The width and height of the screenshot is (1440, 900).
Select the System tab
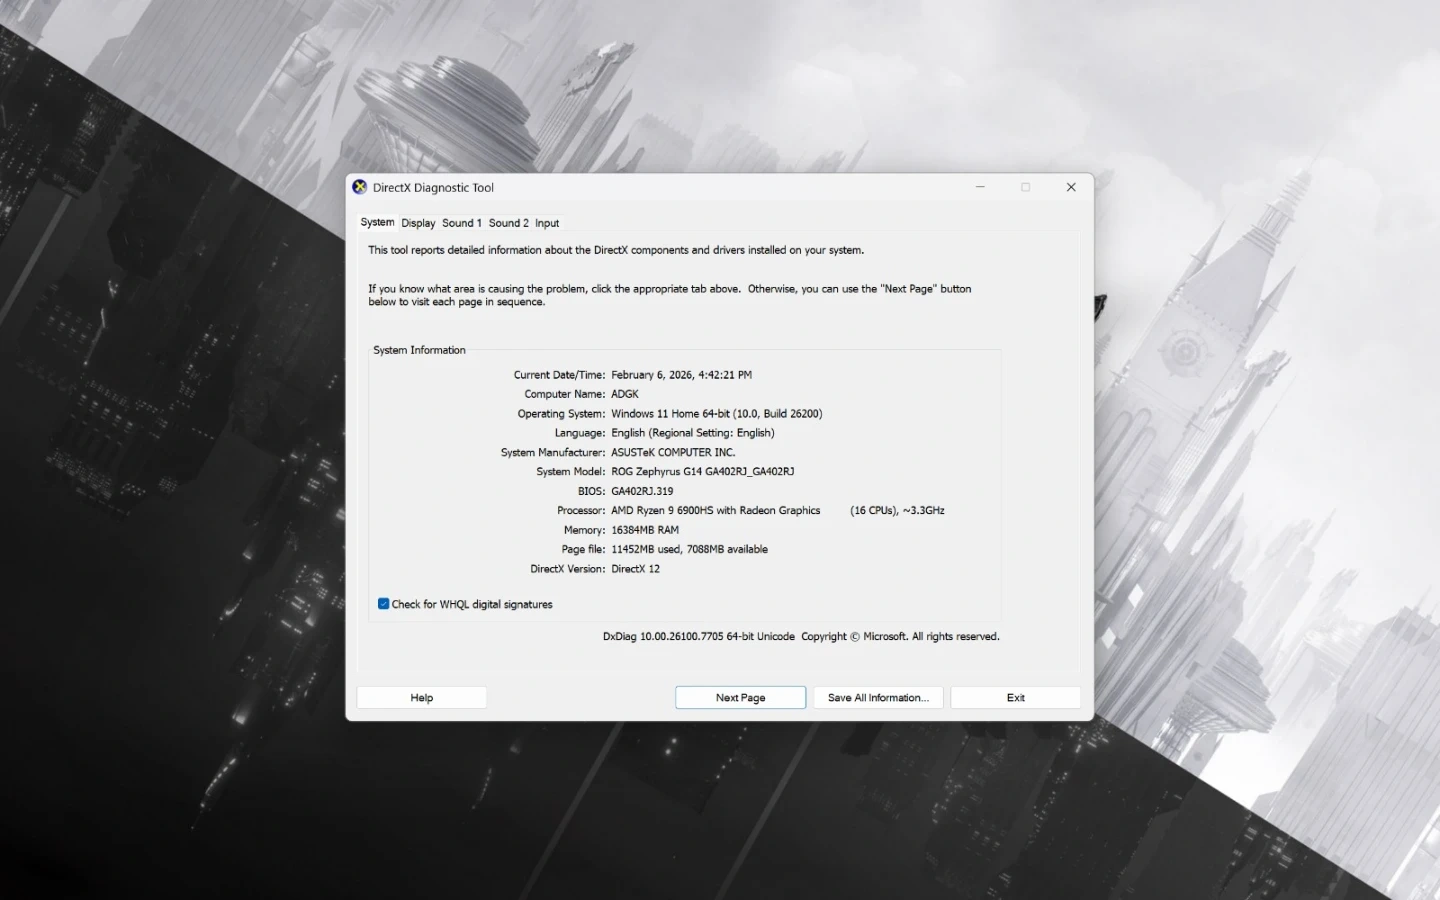[x=377, y=222]
